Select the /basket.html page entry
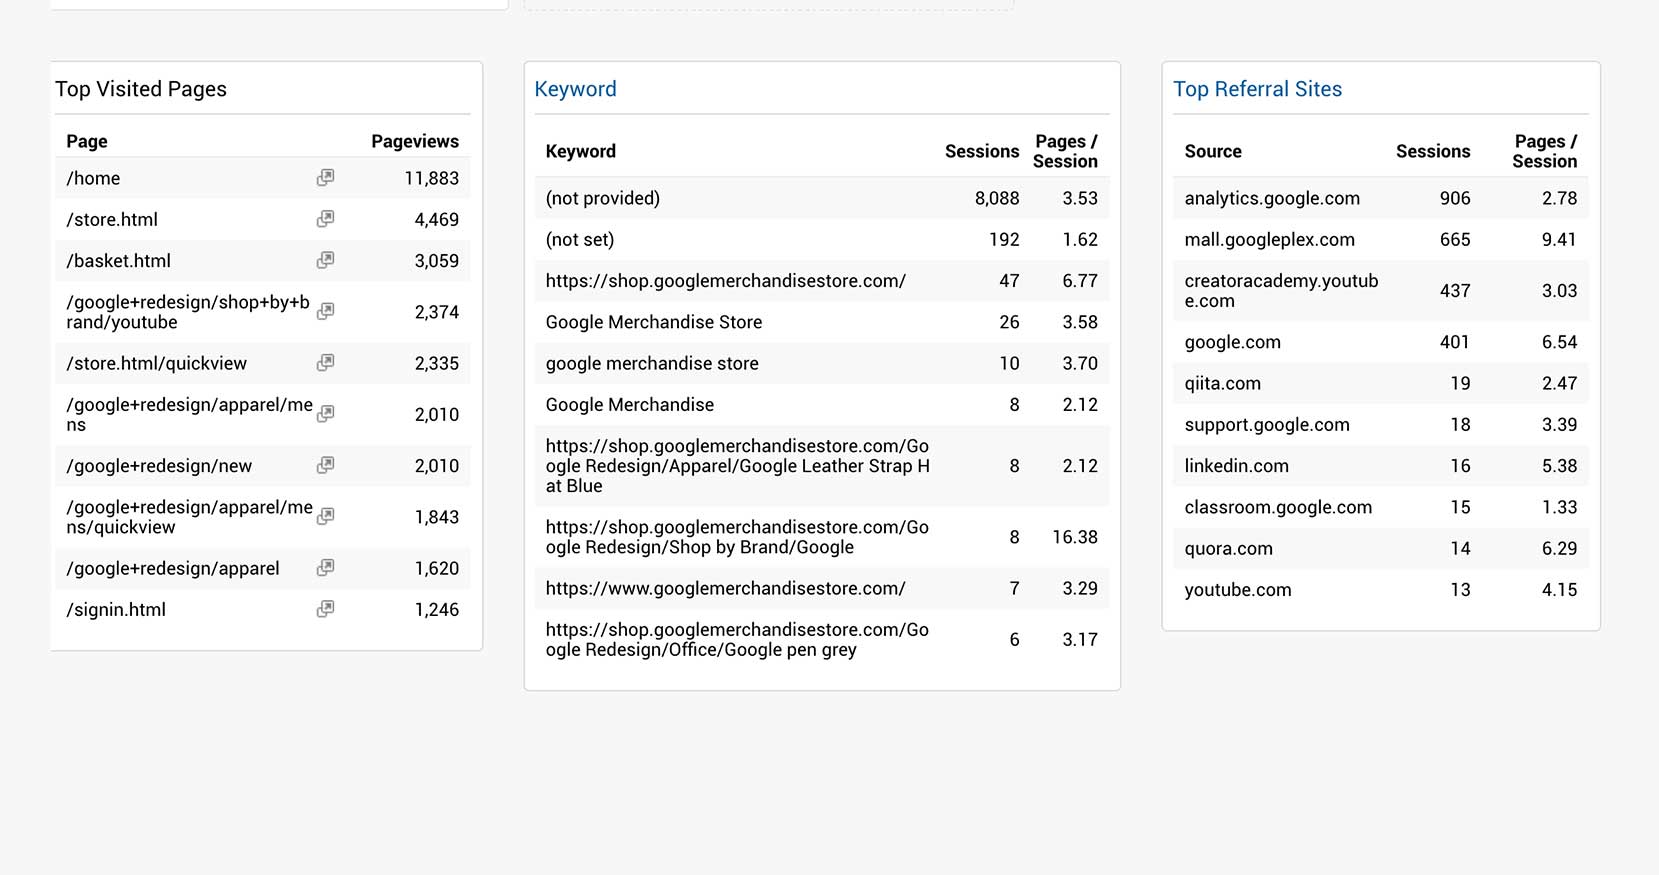The height and width of the screenshot is (875, 1659). [x=118, y=260]
